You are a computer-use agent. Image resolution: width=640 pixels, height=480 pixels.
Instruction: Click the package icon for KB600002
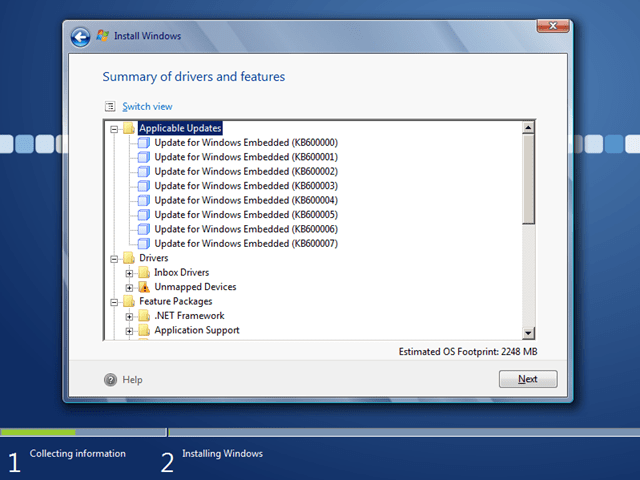(x=144, y=171)
